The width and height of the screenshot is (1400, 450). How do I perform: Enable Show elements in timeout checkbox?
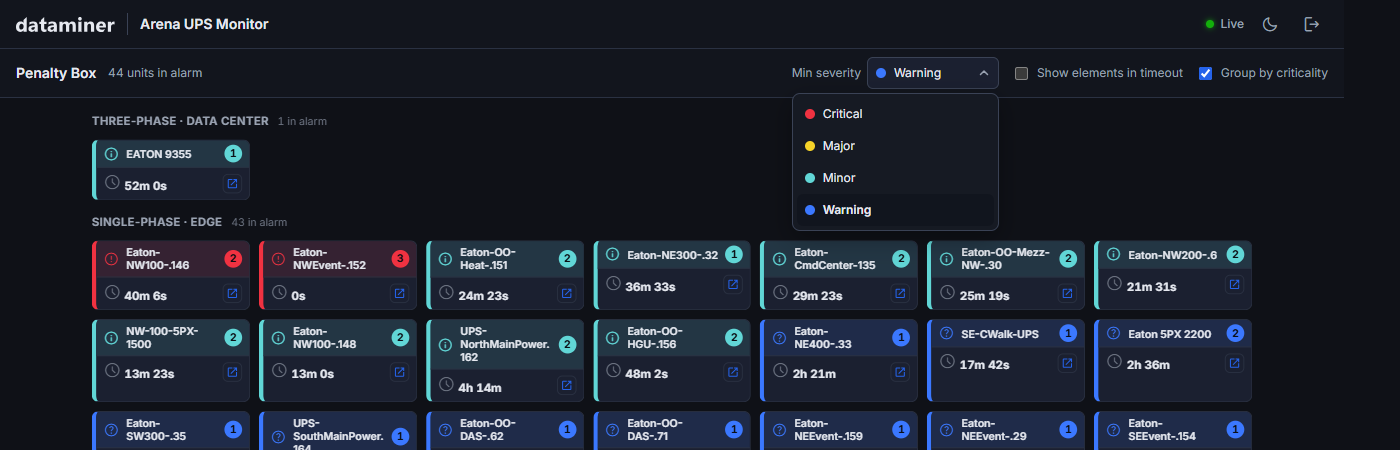[1021, 73]
